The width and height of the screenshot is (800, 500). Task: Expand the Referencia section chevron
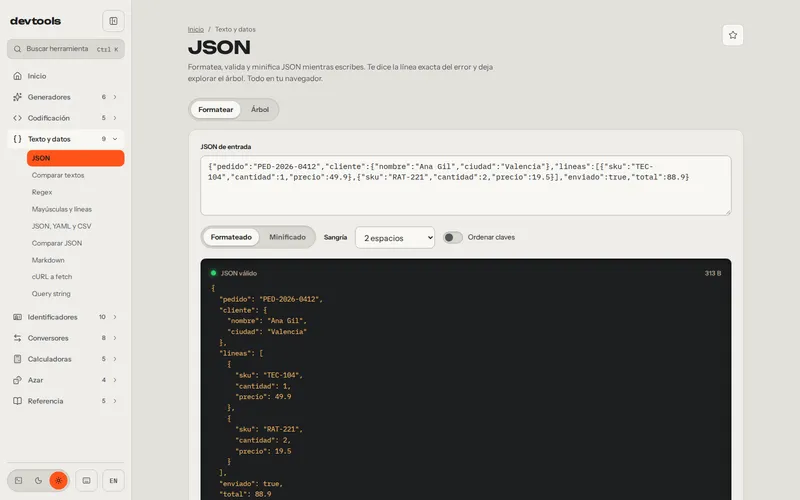pyautogui.click(x=115, y=401)
